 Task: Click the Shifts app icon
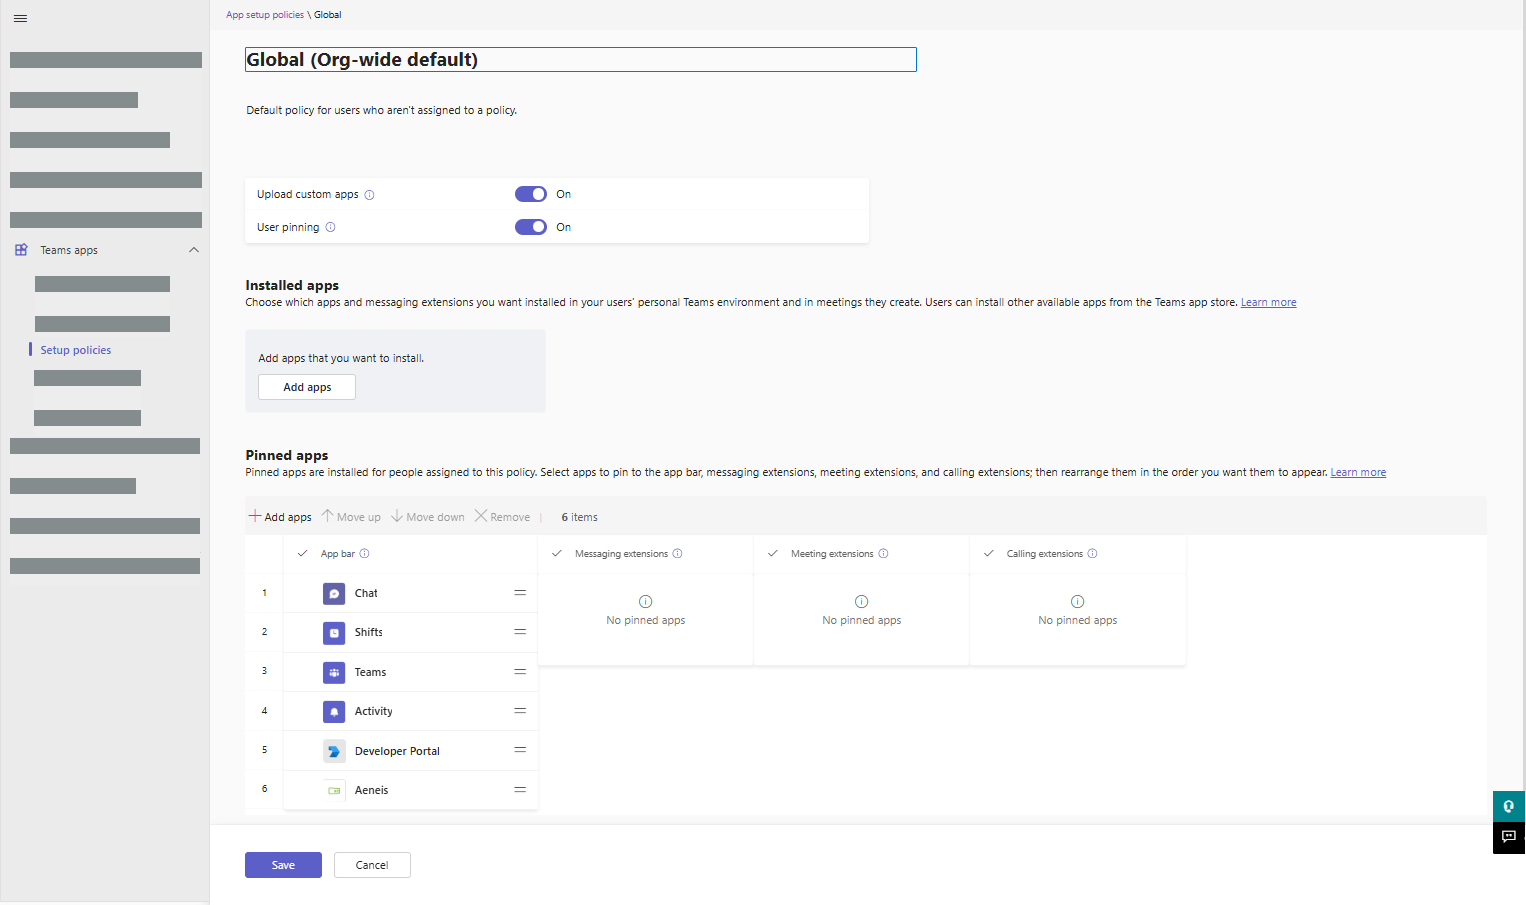click(x=334, y=633)
